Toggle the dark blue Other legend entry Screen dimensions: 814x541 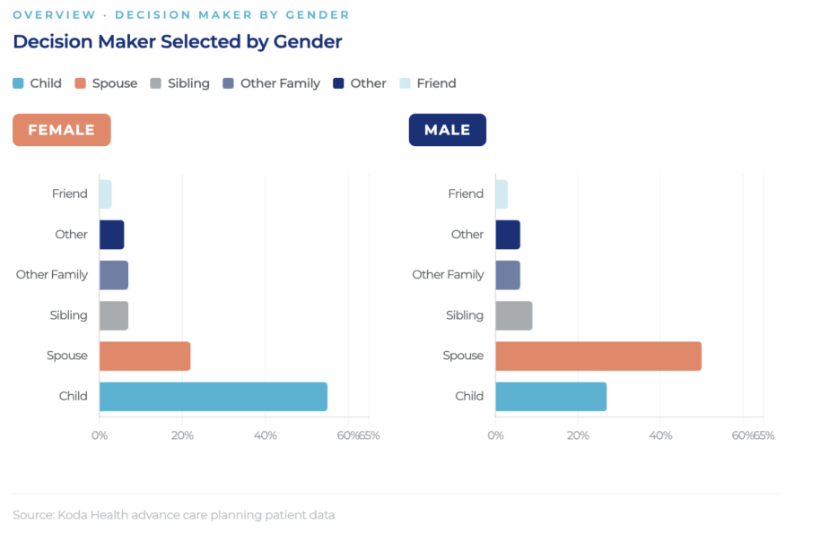point(360,83)
